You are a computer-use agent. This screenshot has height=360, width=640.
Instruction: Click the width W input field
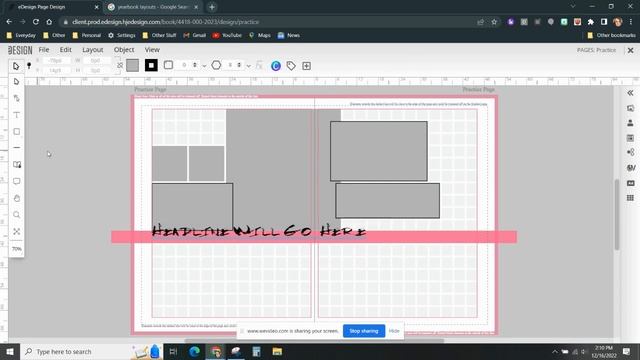[x=96, y=60]
